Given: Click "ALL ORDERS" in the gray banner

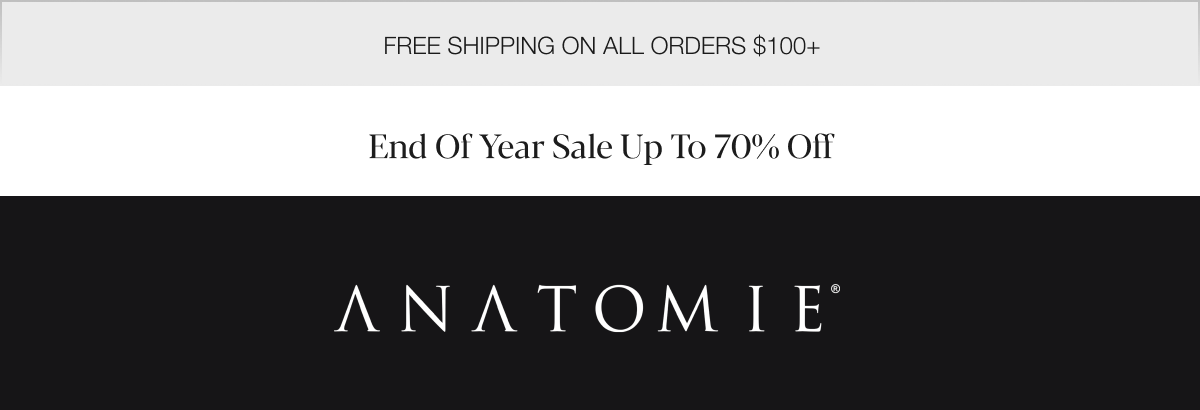Looking at the screenshot, I should click(x=675, y=46).
